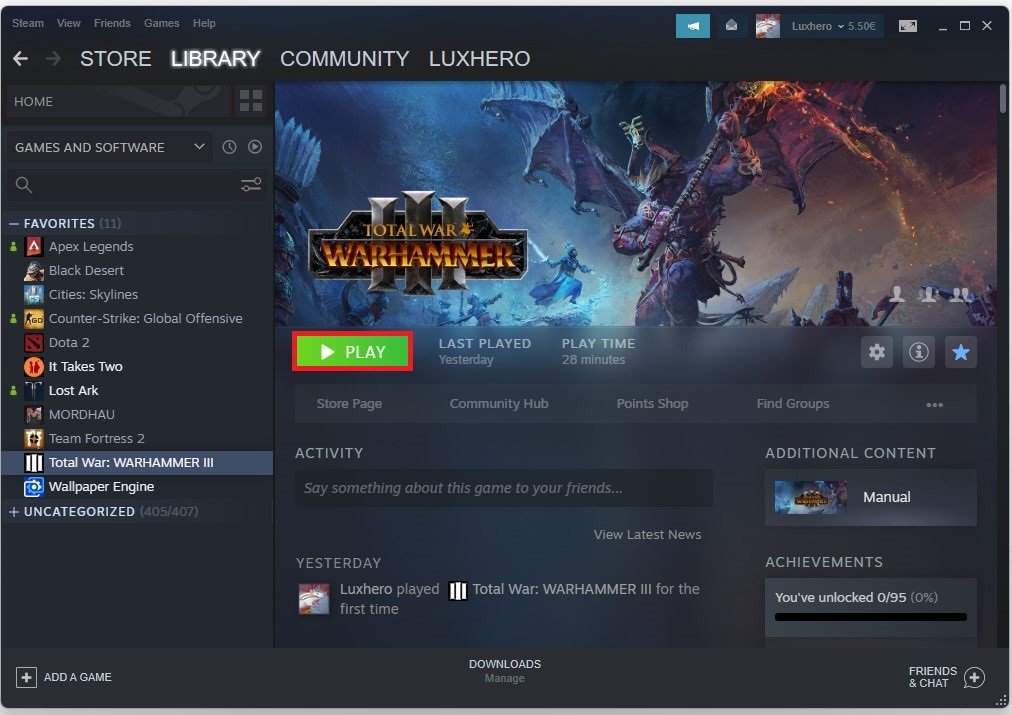Image resolution: width=1012 pixels, height=715 pixels.
Task: Open the Steam menu
Action: click(x=28, y=23)
